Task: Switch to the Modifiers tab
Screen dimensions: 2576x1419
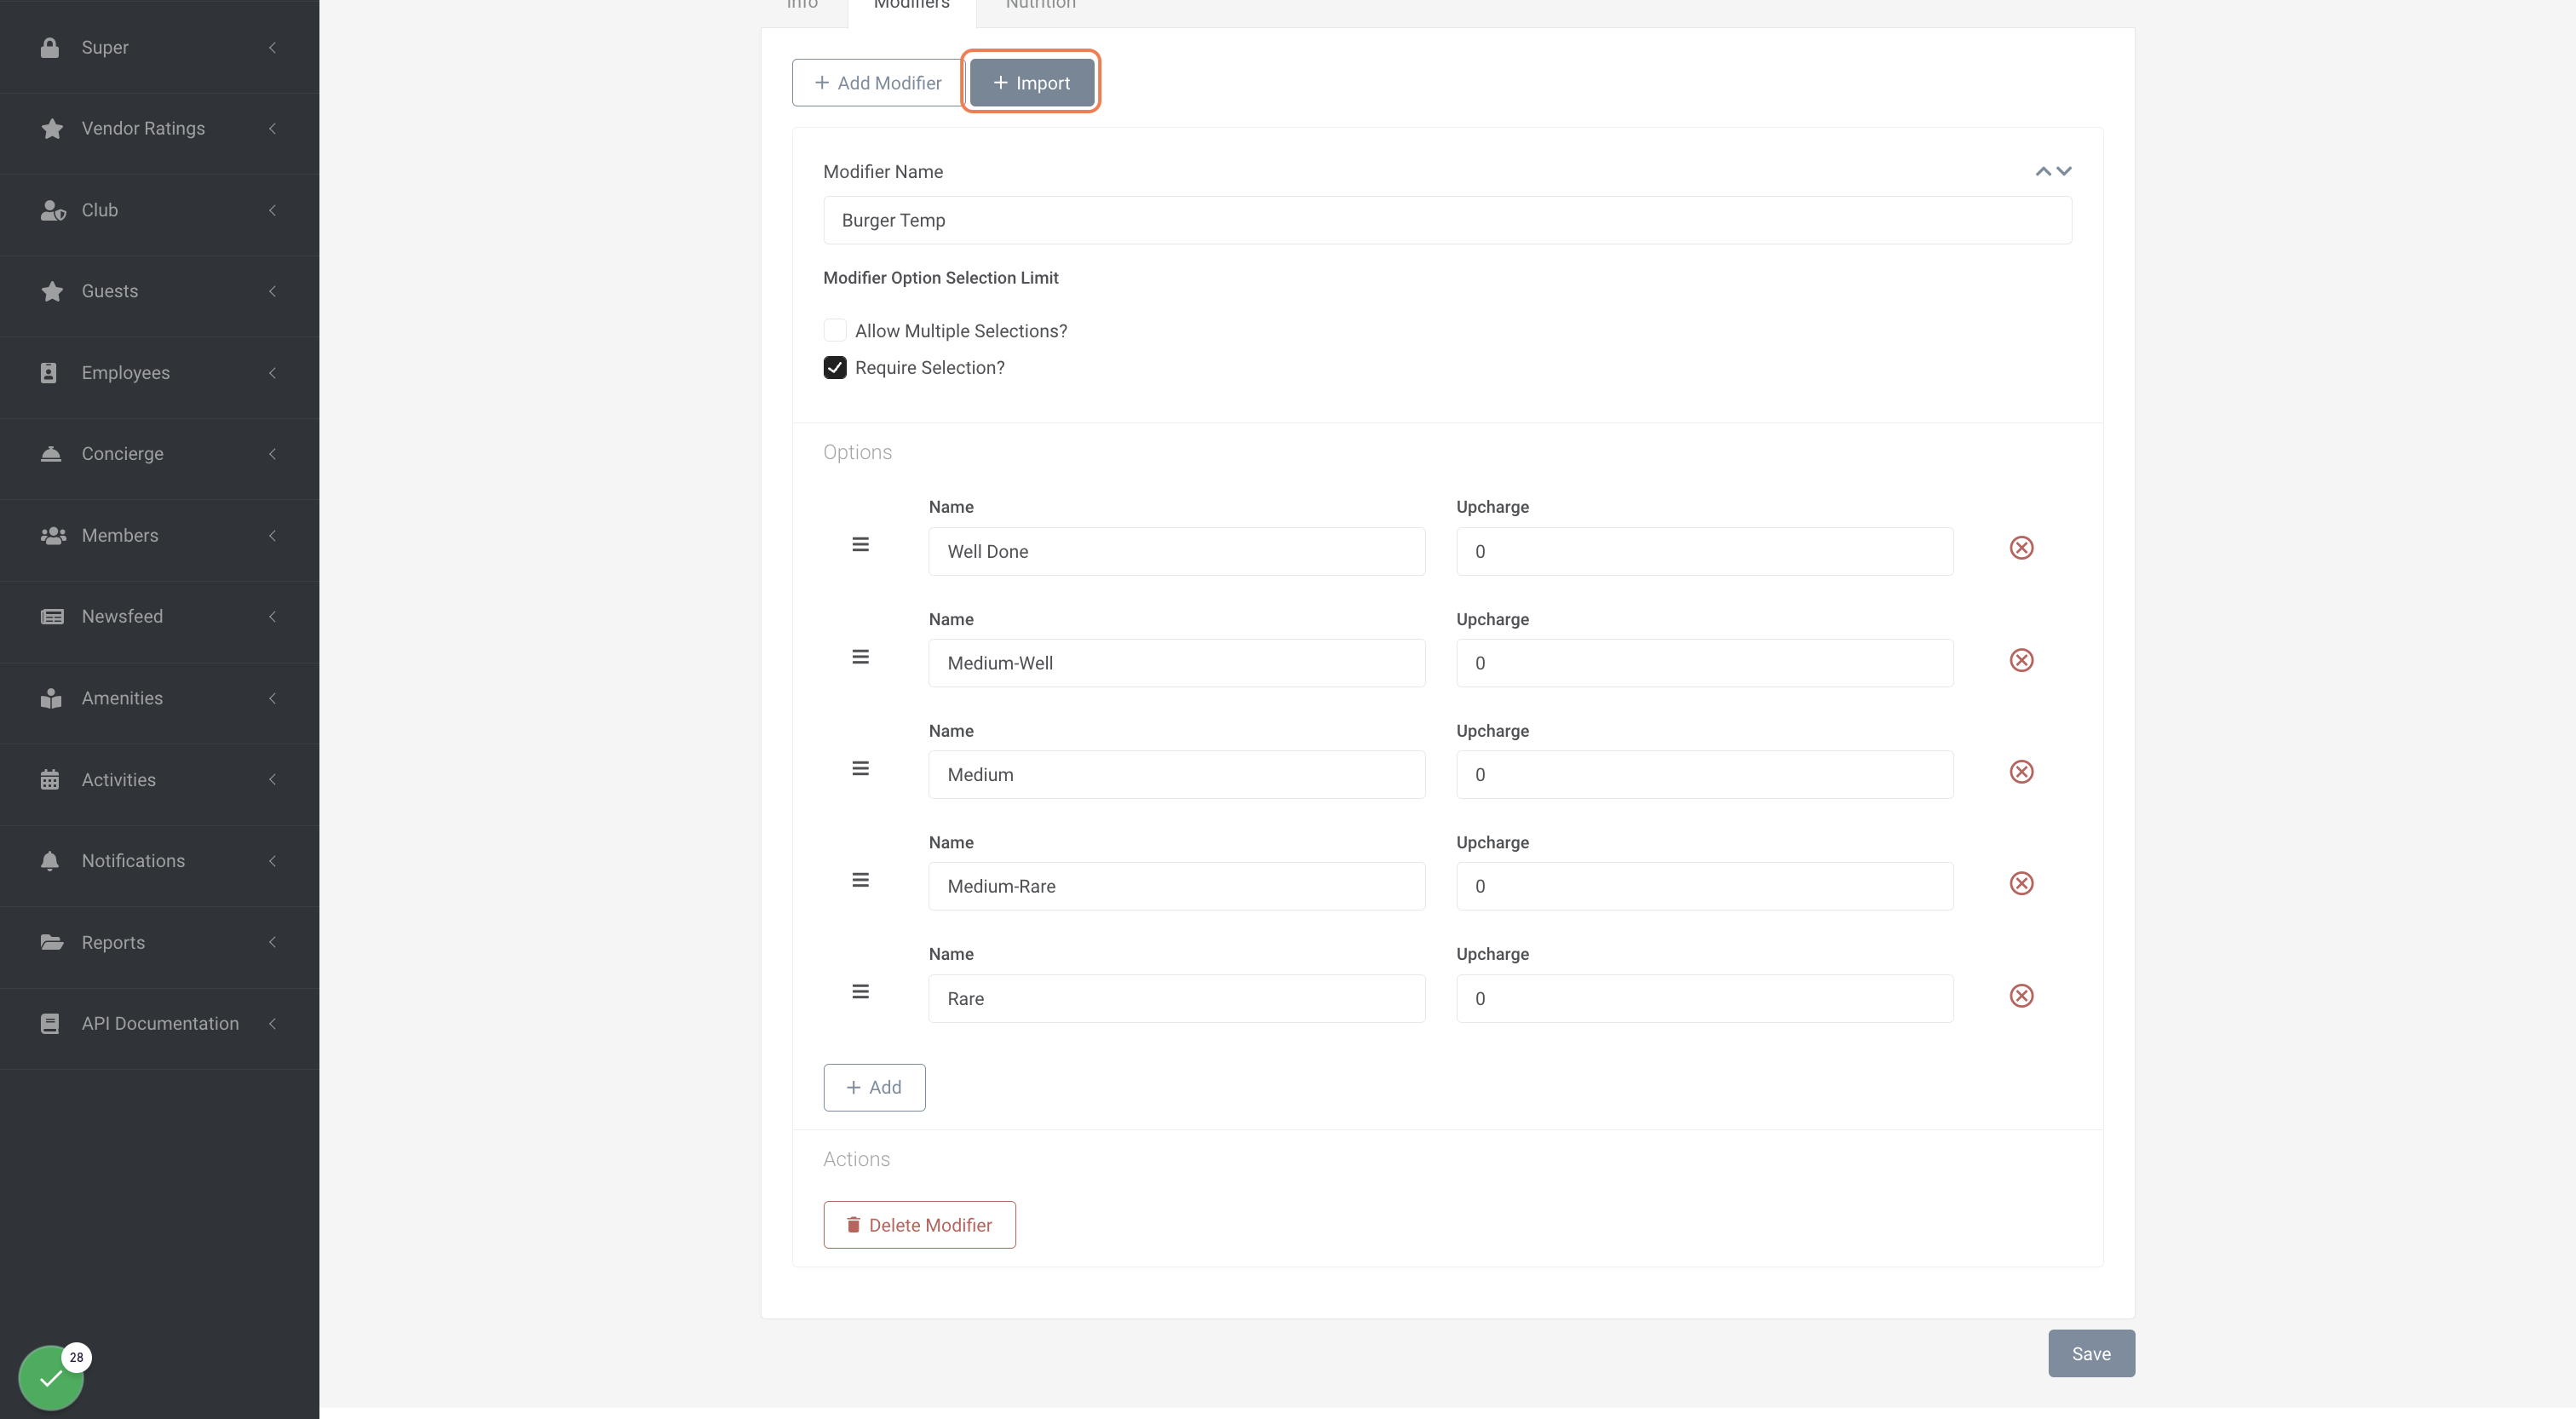Action: [x=911, y=8]
